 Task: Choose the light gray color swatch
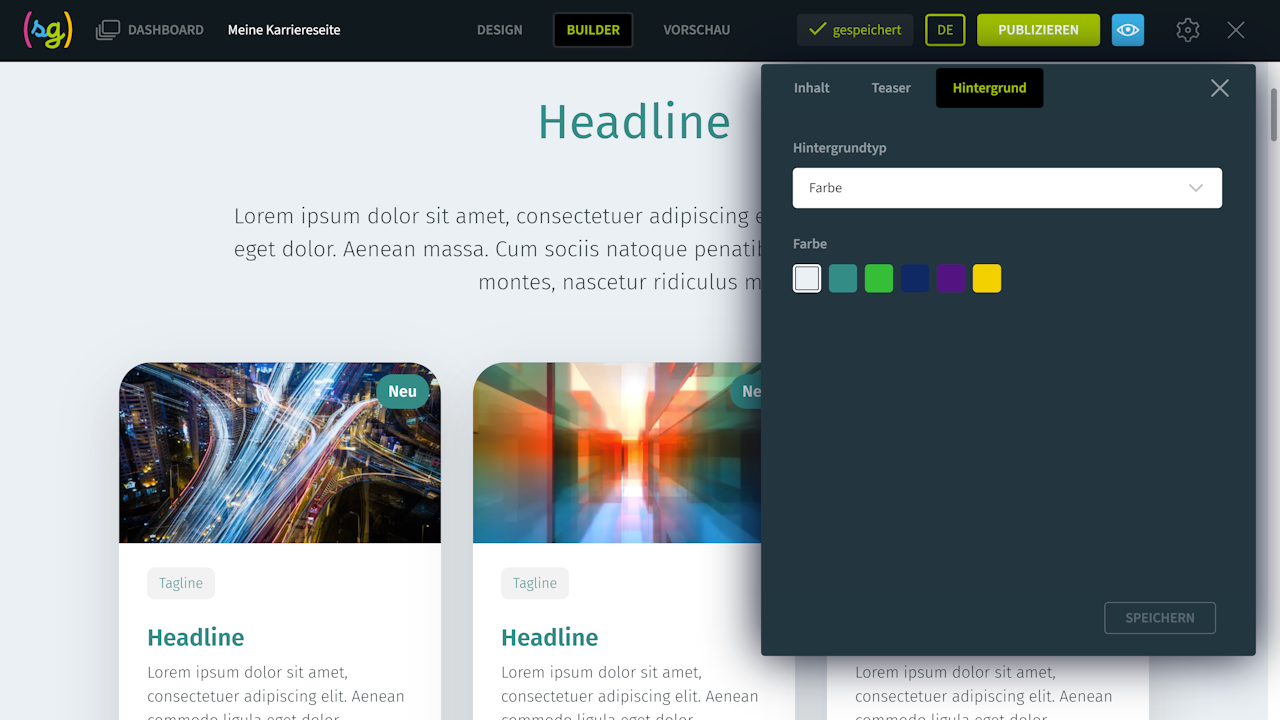pyautogui.click(x=807, y=278)
